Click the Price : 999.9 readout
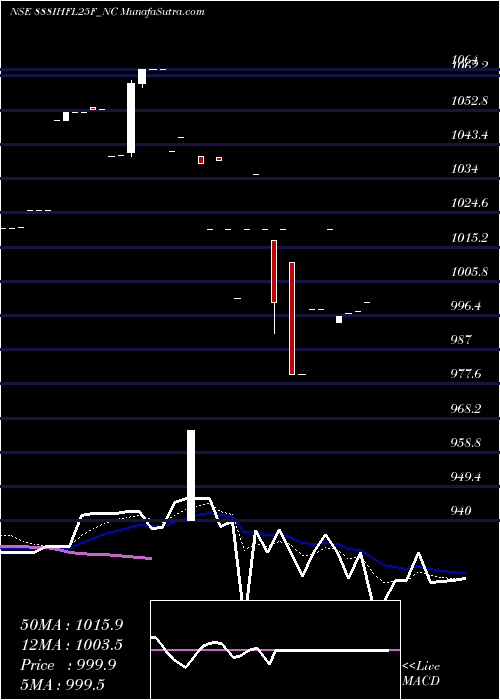Viewport: 500px width, 700px height. pyautogui.click(x=68, y=665)
